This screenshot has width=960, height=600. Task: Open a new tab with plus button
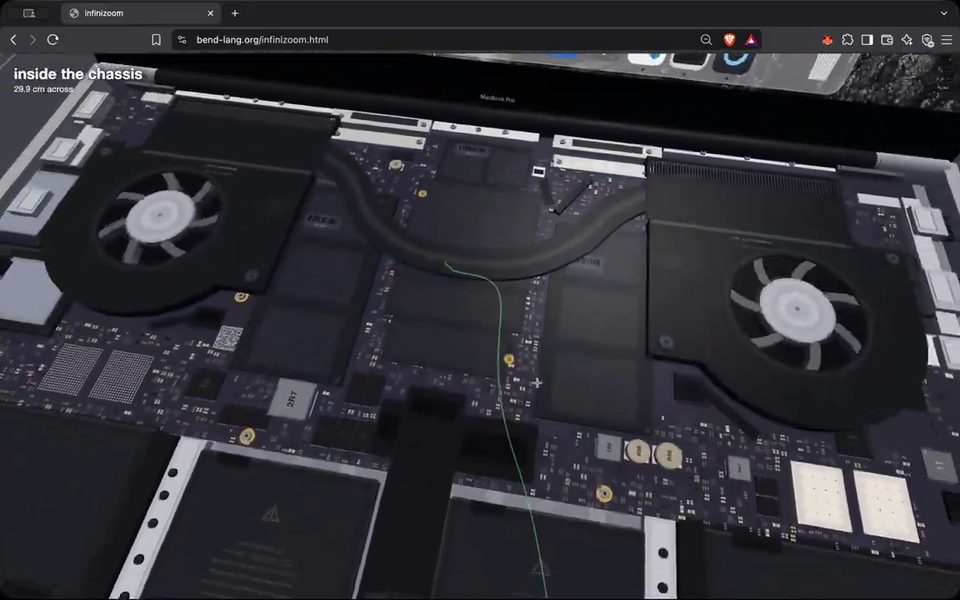coord(235,13)
